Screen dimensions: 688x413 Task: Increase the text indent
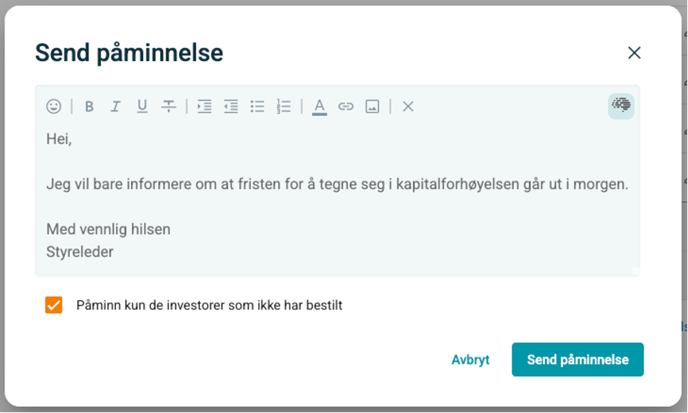coord(205,106)
